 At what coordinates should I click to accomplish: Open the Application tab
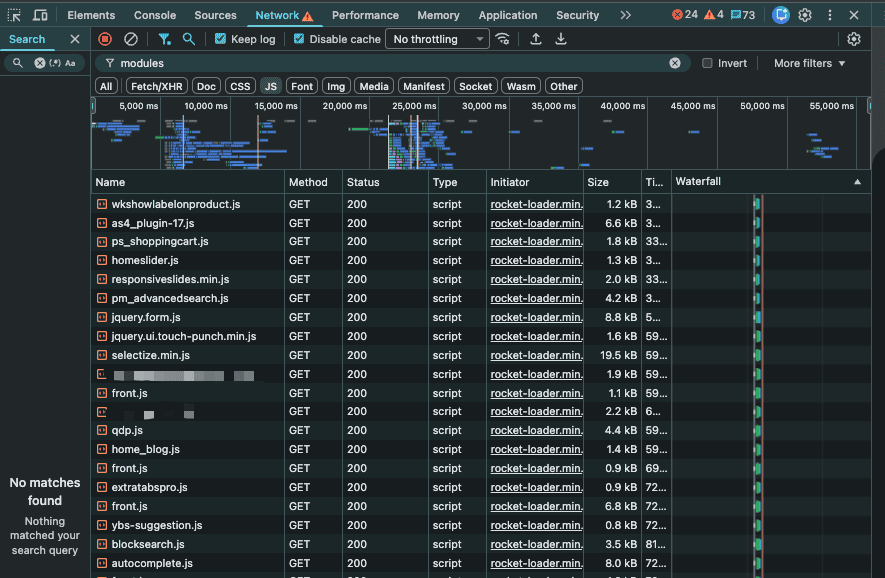tap(508, 15)
